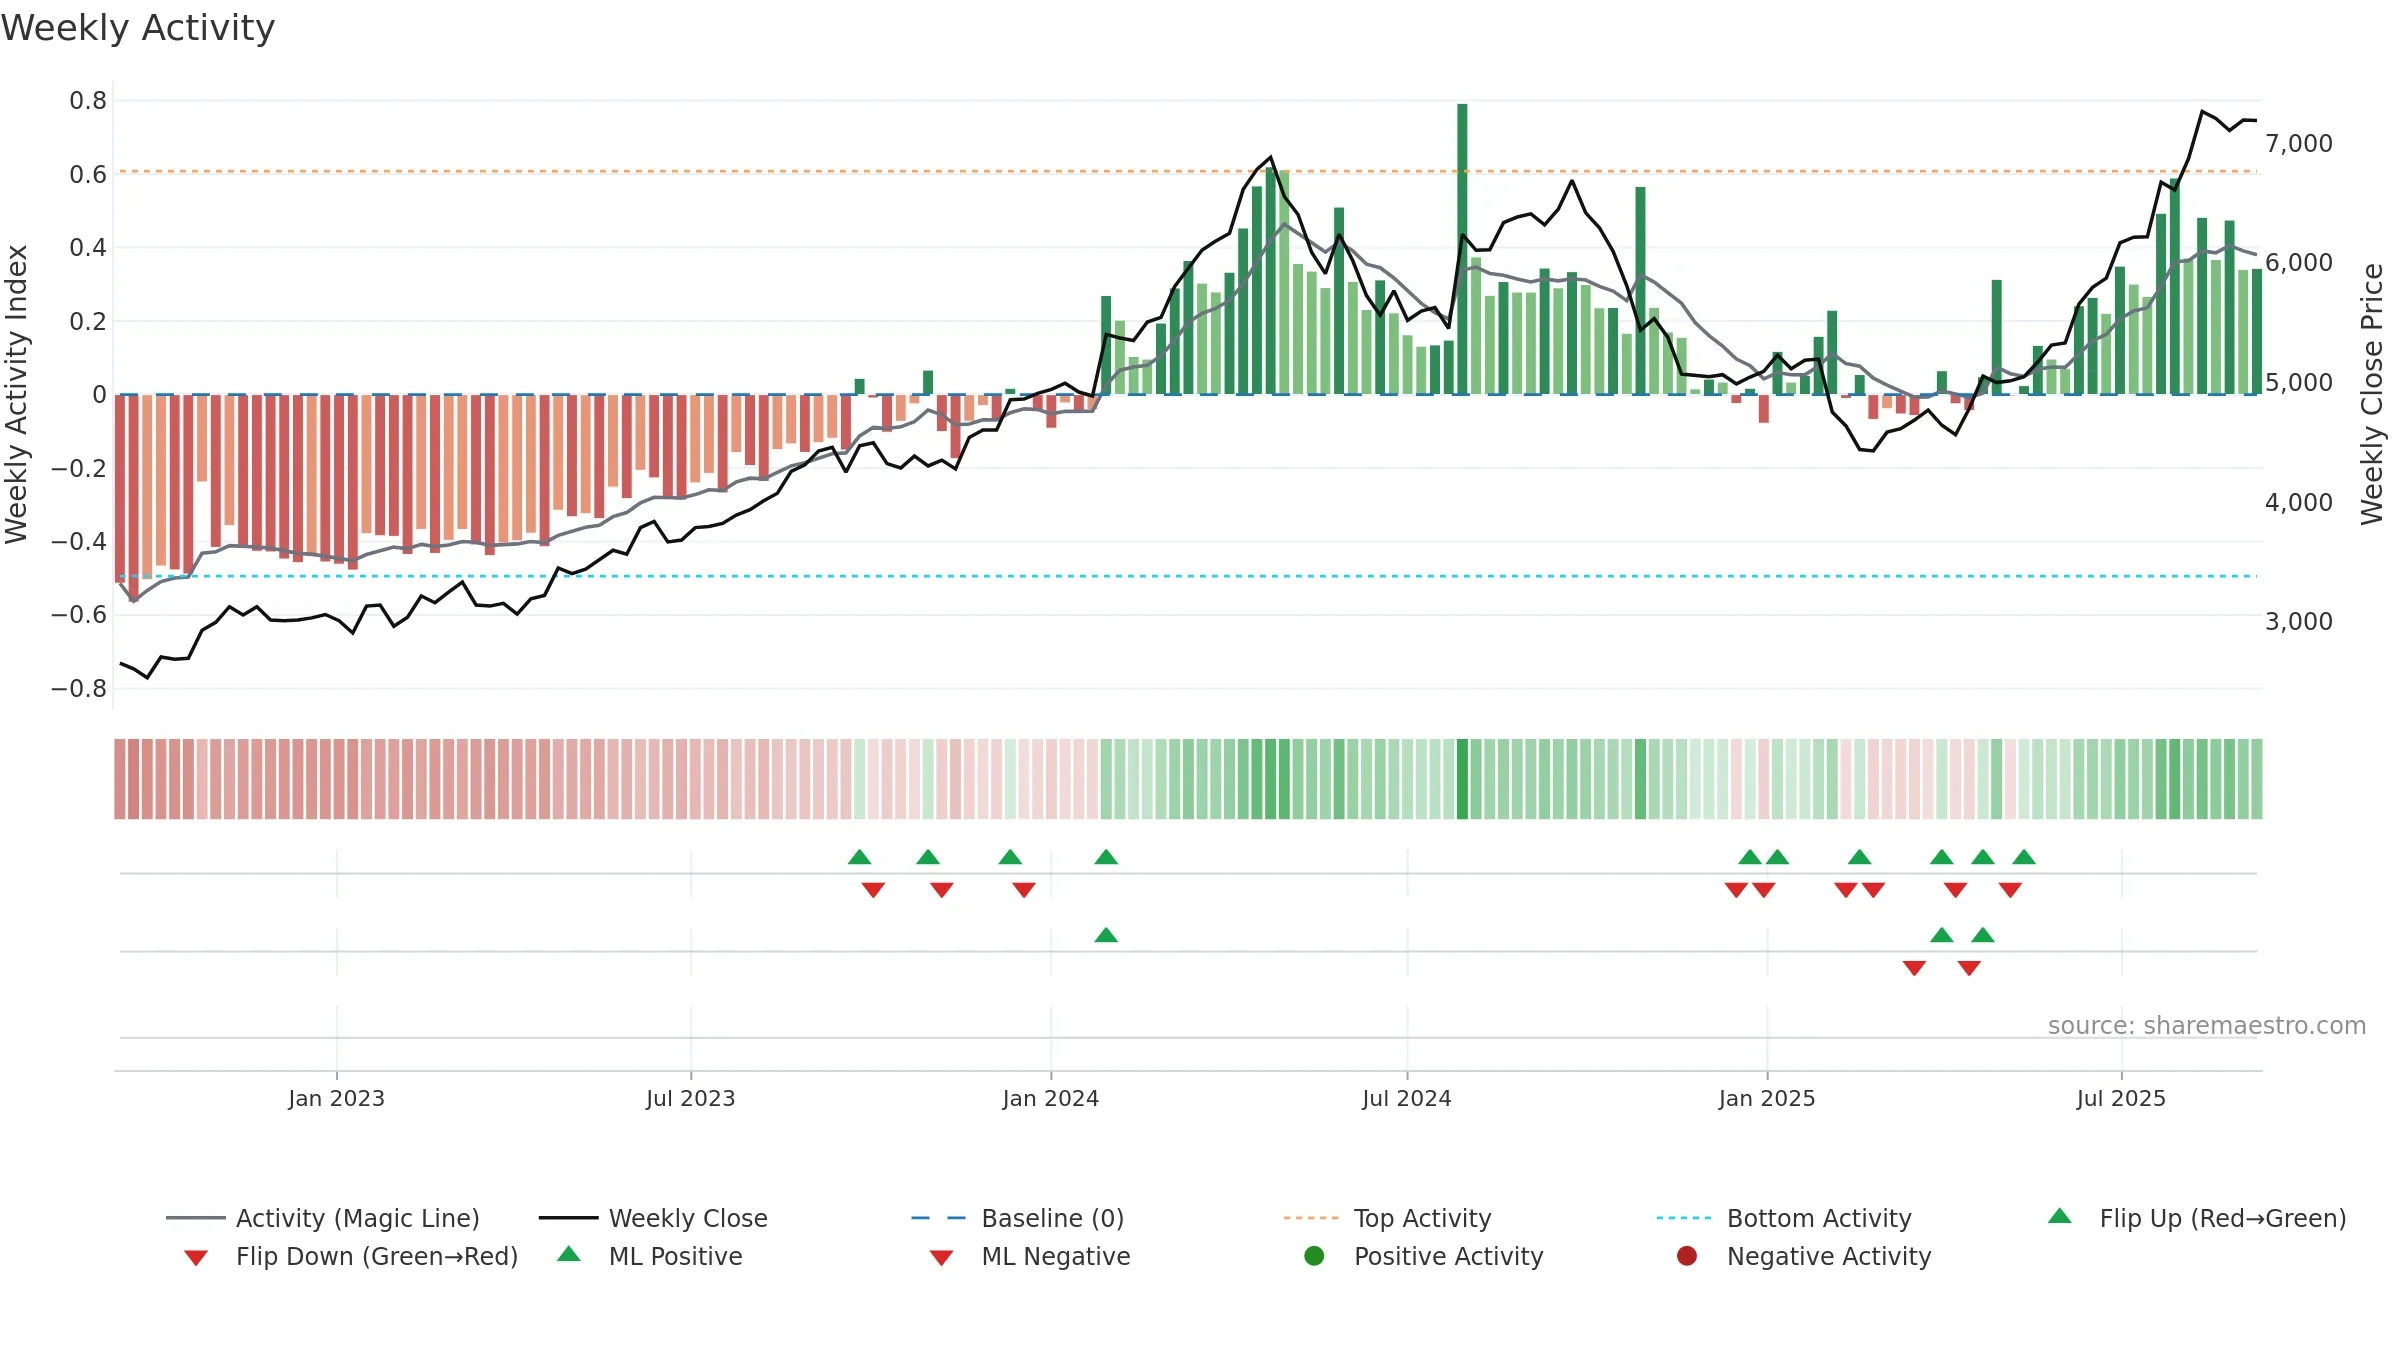Viewport: 2400px width, 1350px height.
Task: Click the Weekly Activity chart title
Action: (138, 28)
